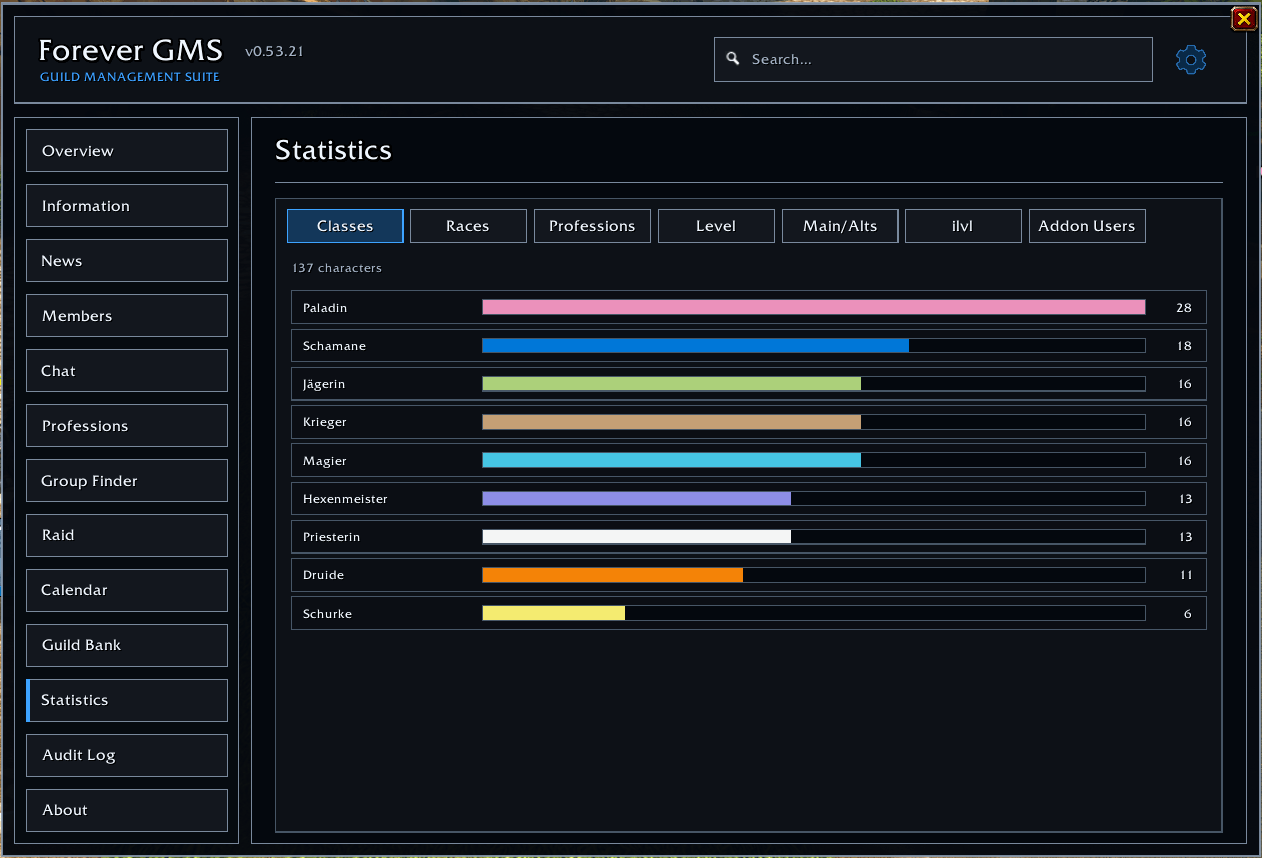This screenshot has width=1262, height=858.
Task: Switch to the ilvl tab
Action: click(963, 226)
